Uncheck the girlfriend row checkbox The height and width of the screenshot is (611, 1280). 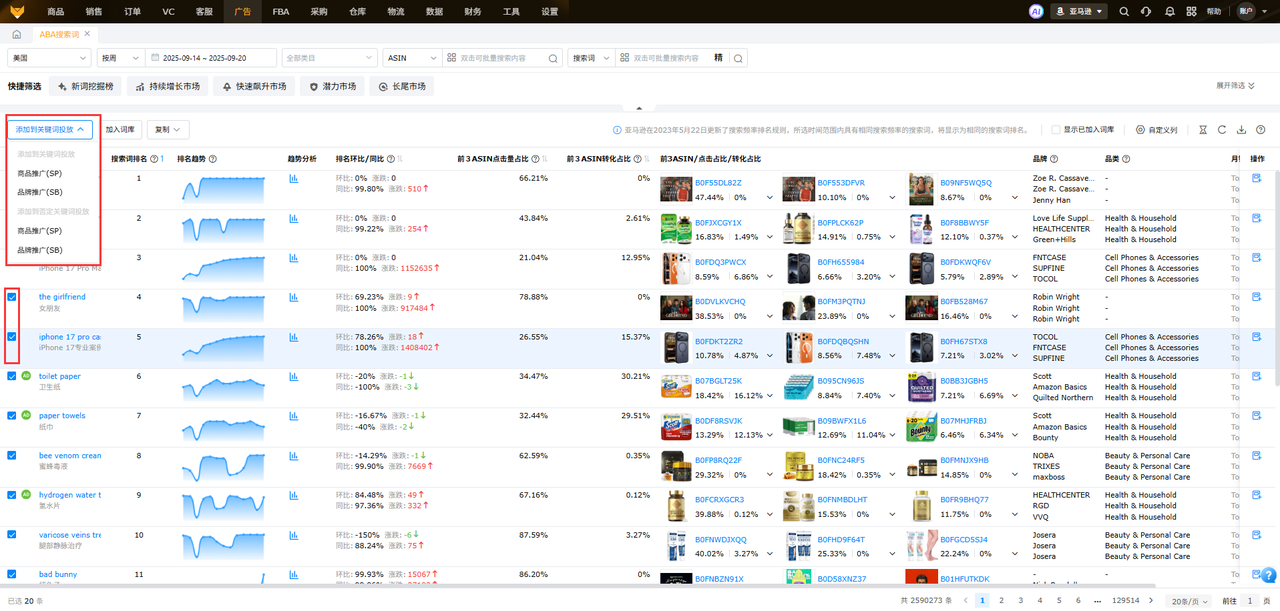pyautogui.click(x=12, y=297)
